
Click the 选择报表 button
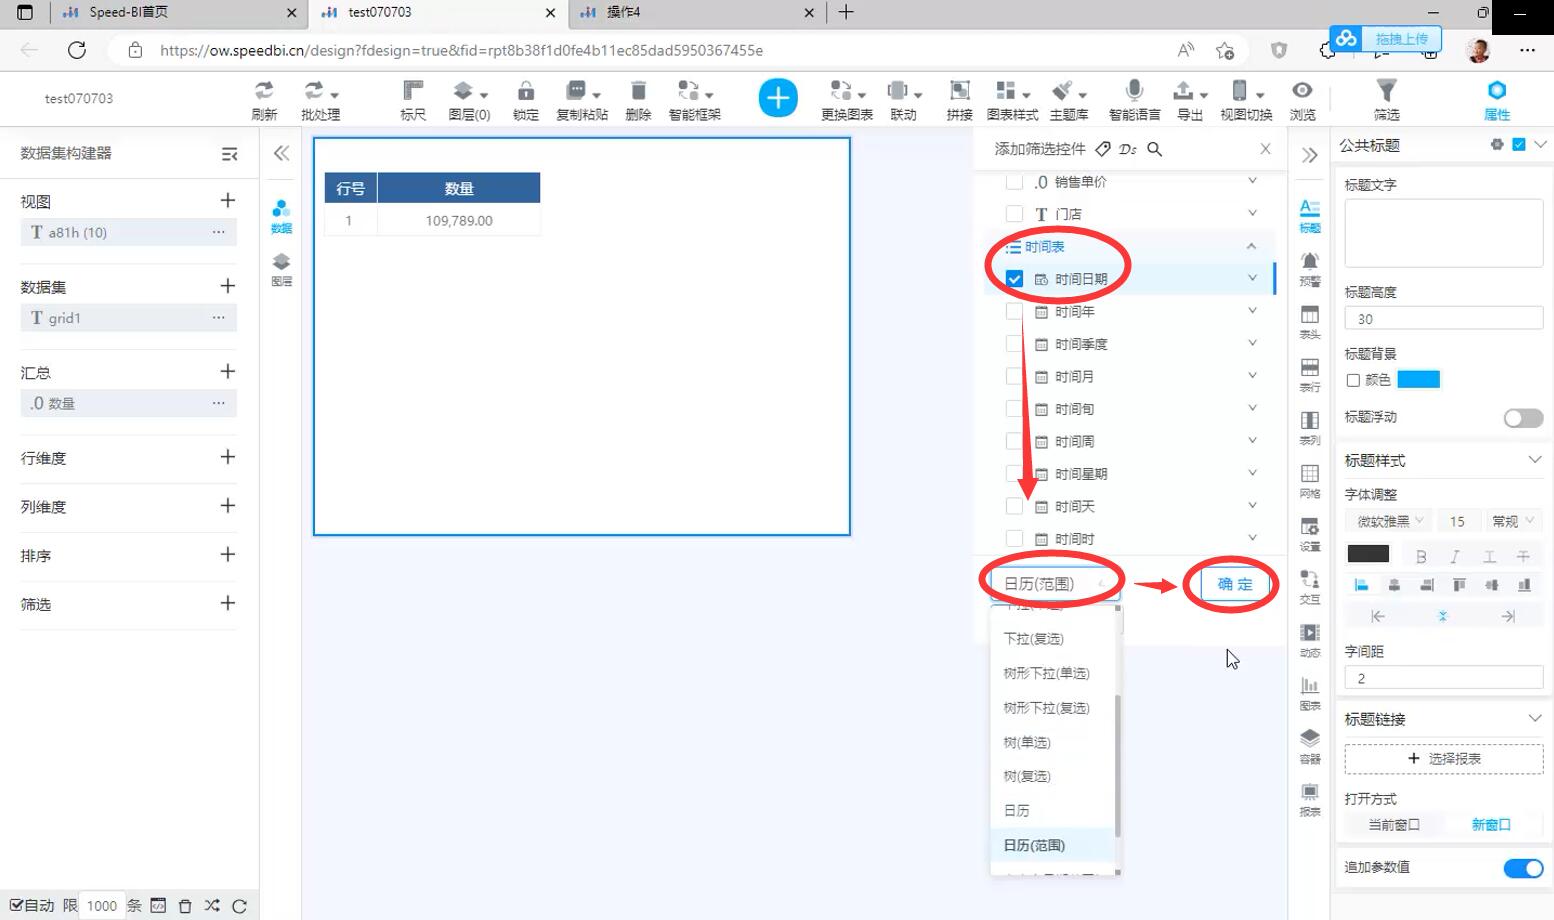tap(1443, 759)
